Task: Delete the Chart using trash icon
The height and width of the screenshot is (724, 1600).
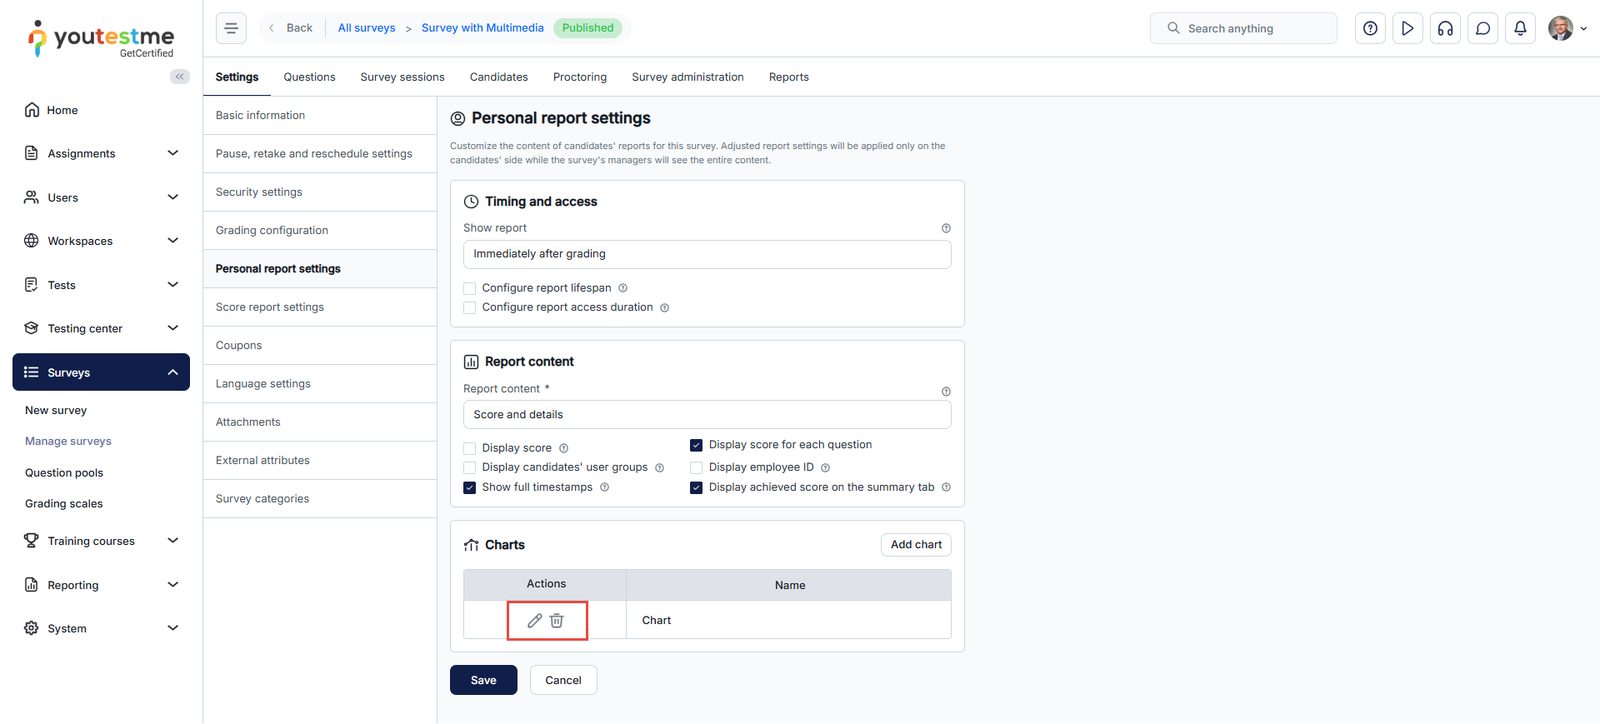Action: pos(557,621)
